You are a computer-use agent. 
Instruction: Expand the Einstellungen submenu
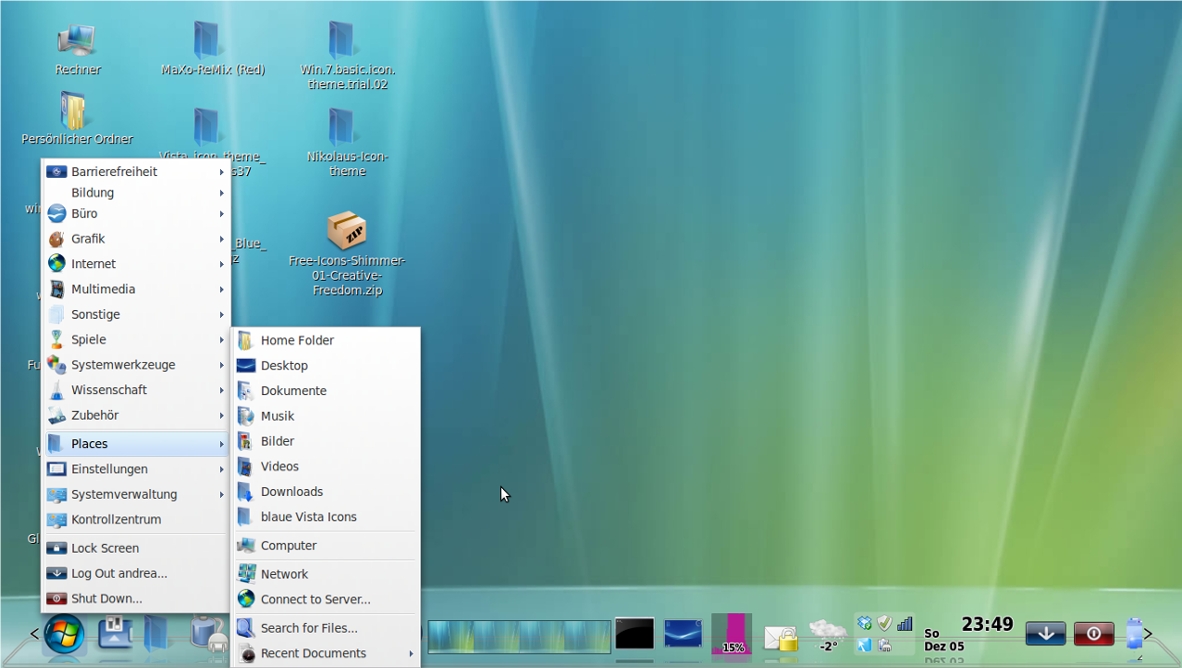tap(136, 469)
